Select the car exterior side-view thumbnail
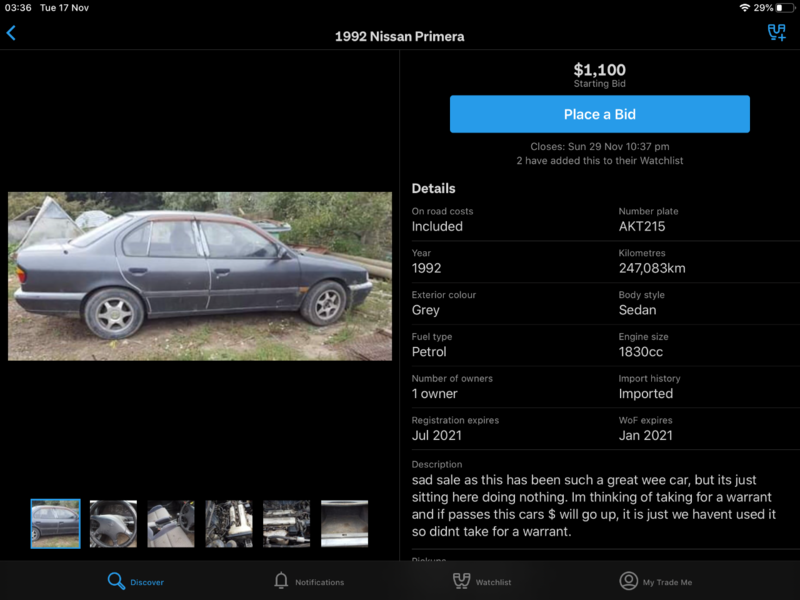 click(56, 524)
